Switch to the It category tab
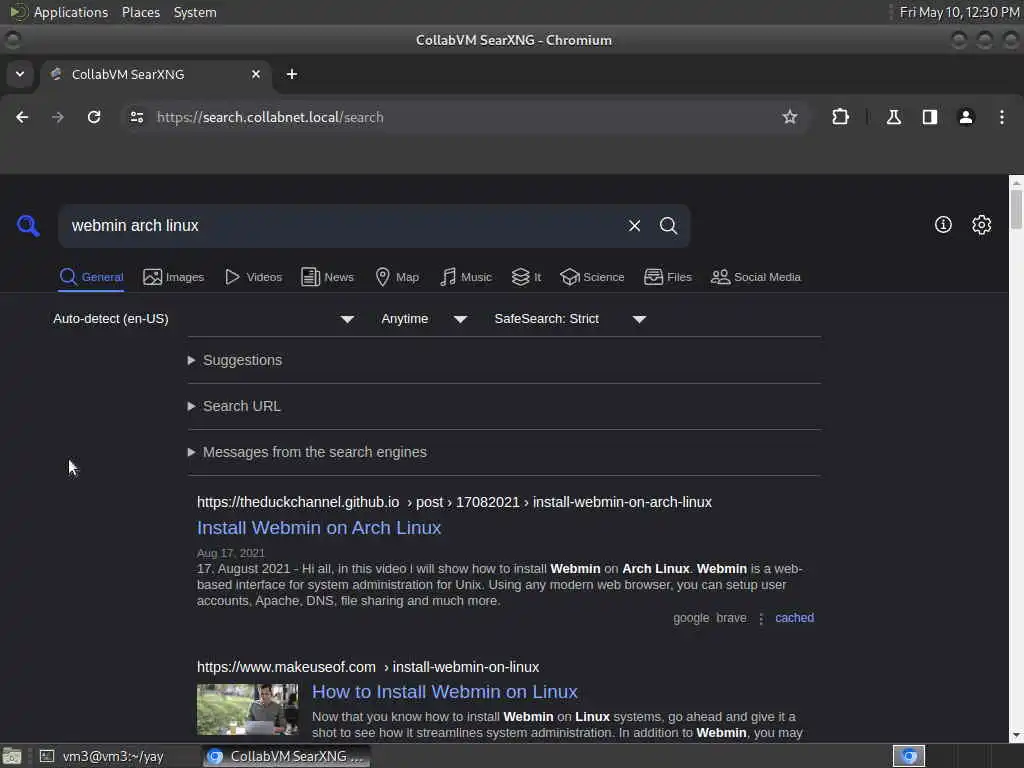The width and height of the screenshot is (1024, 768). coord(526,277)
